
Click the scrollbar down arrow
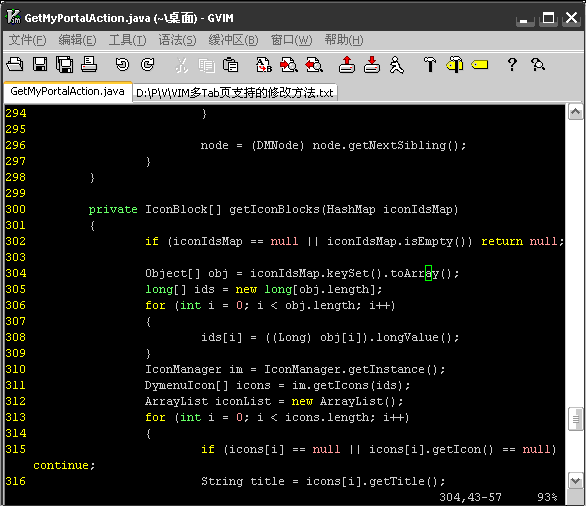coord(575,480)
